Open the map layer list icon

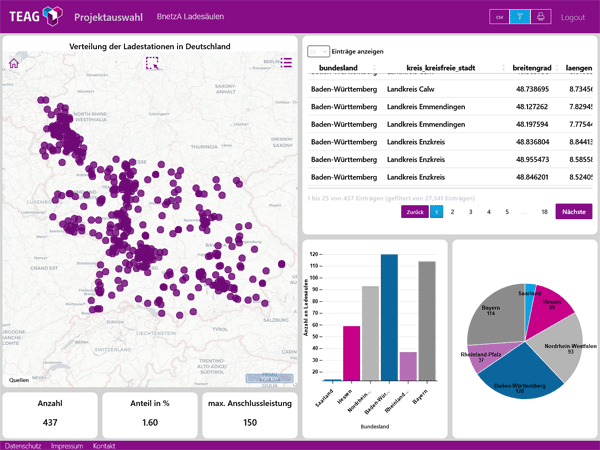tap(286, 62)
